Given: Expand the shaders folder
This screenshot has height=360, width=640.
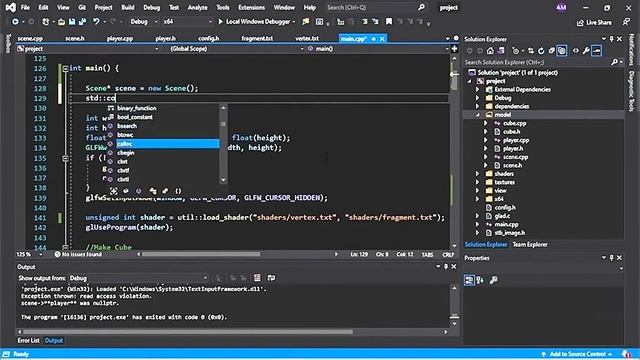Looking at the screenshot, I should (x=478, y=174).
